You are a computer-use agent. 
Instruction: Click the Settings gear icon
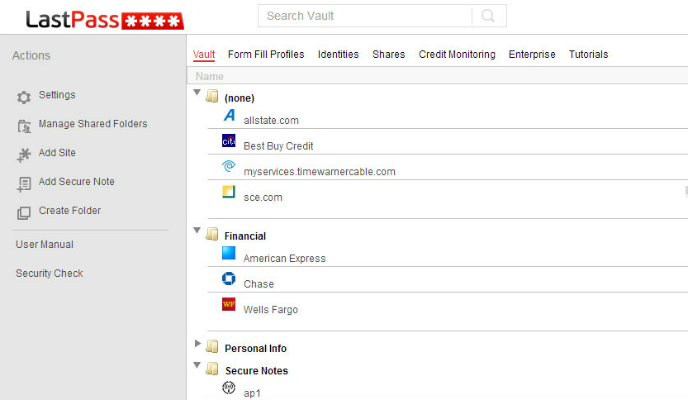[x=24, y=97]
